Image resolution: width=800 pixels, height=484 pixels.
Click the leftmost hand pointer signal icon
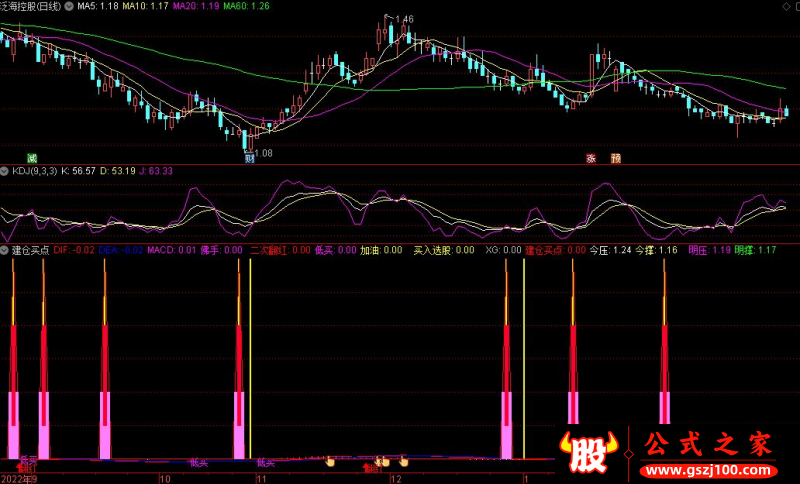coord(330,462)
